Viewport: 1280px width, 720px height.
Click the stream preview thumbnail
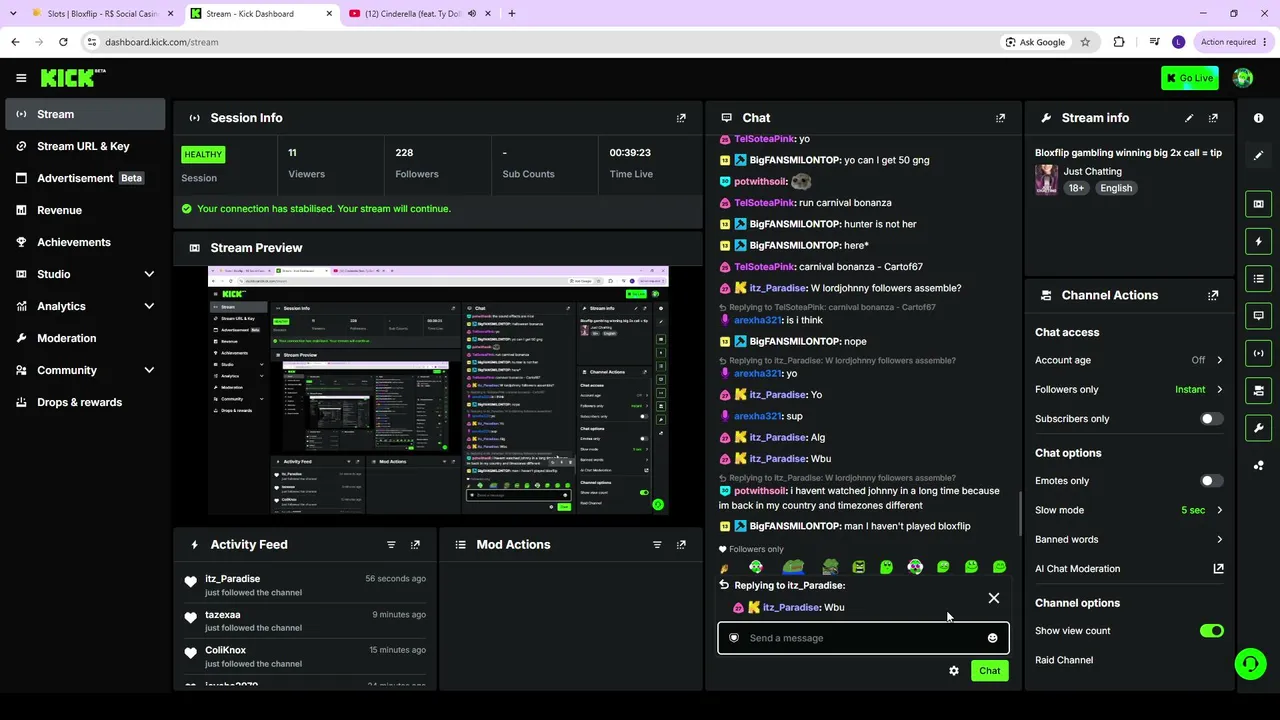[438, 390]
